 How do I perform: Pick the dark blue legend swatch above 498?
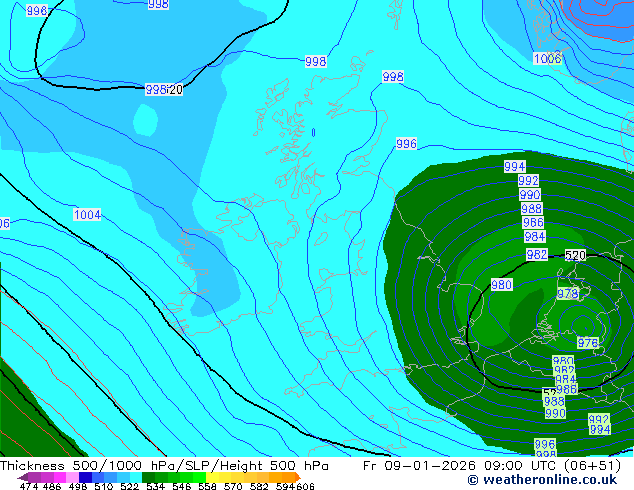click(85, 478)
